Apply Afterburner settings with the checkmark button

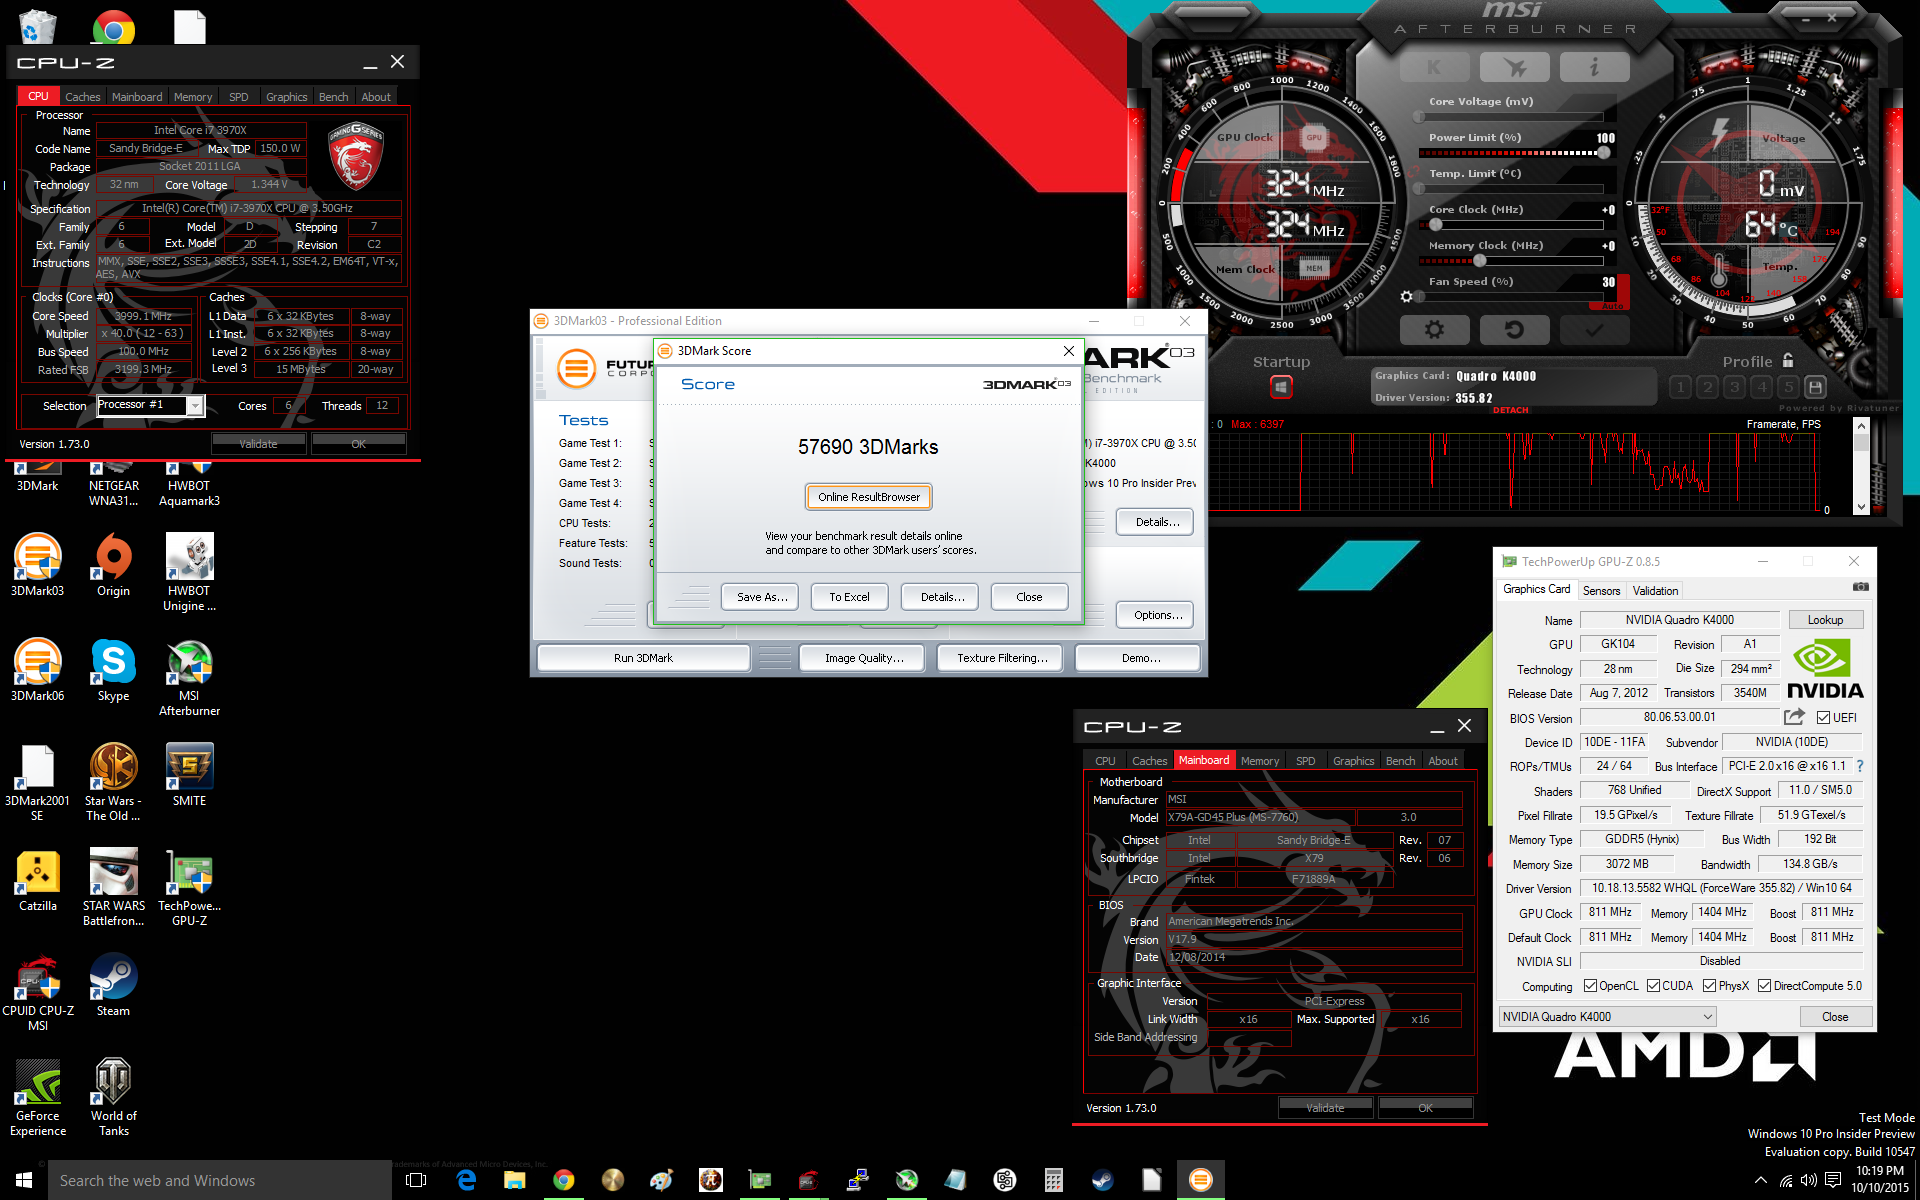coord(1594,329)
